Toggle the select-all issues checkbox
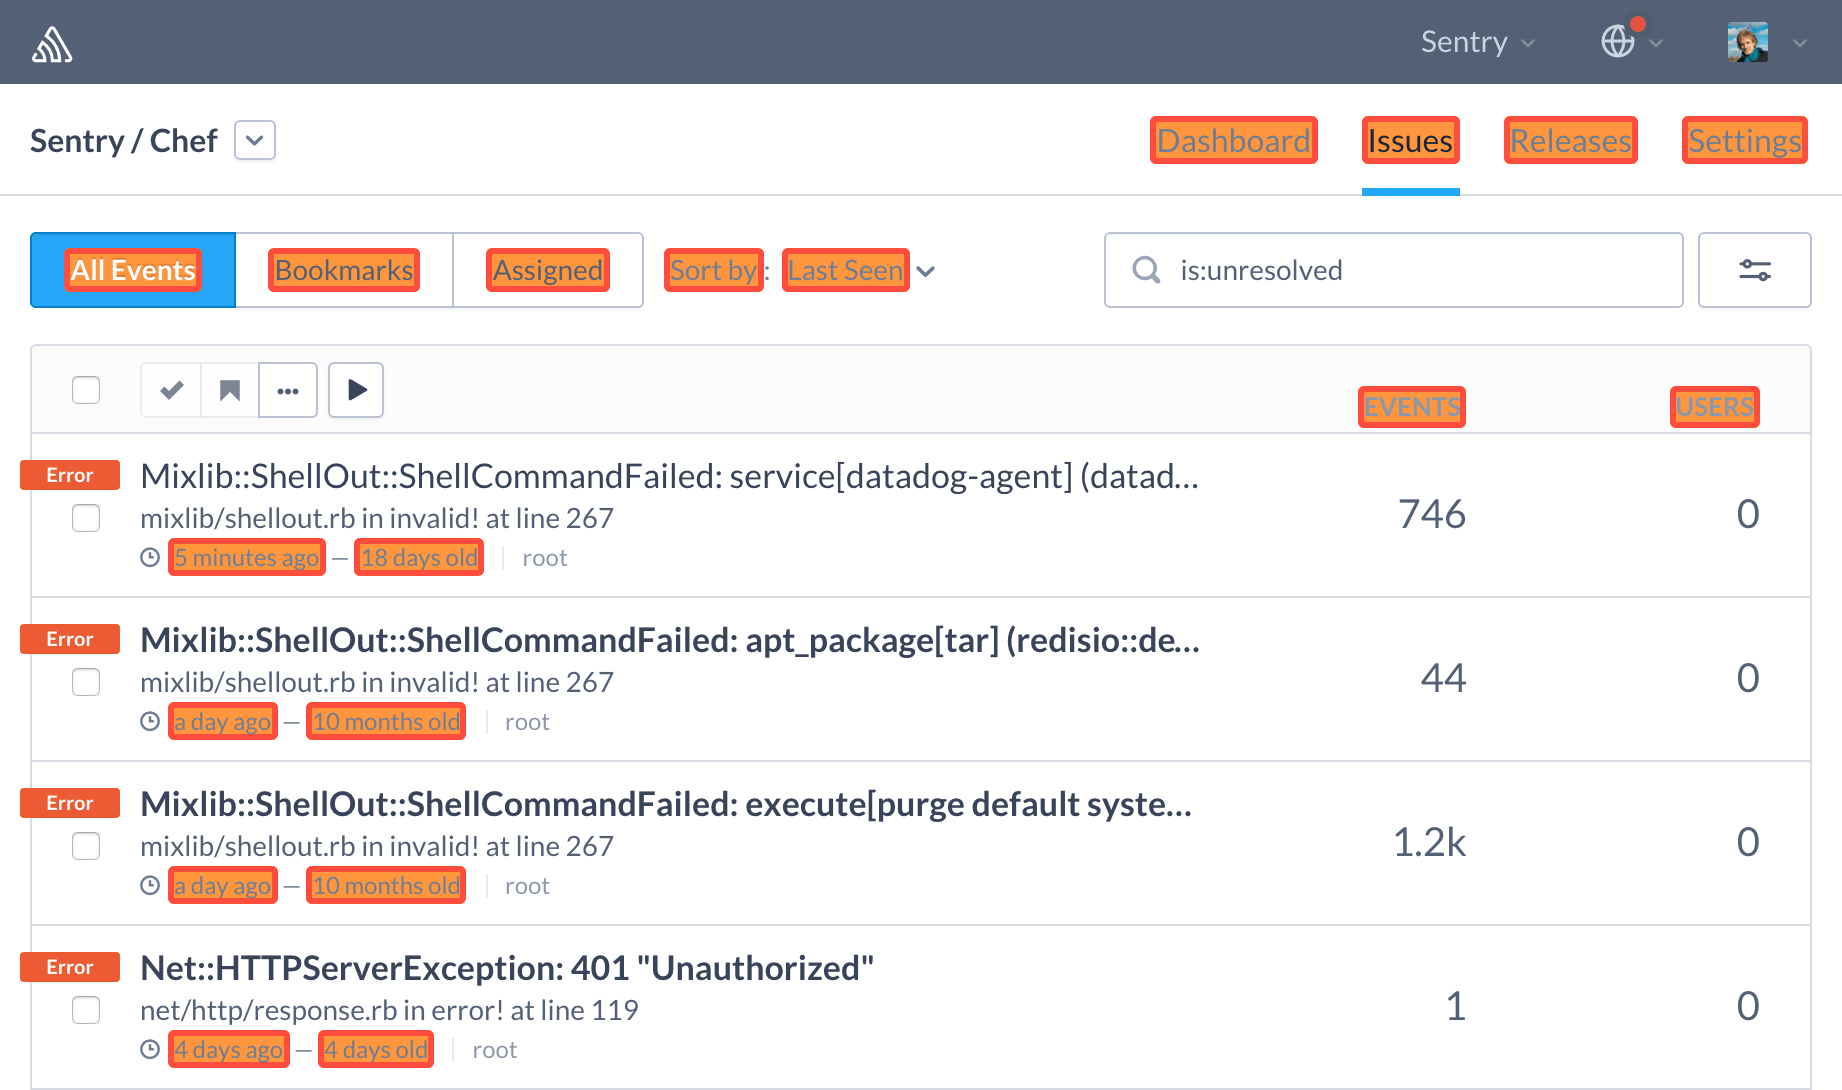This screenshot has width=1842, height=1090. pos(86,390)
